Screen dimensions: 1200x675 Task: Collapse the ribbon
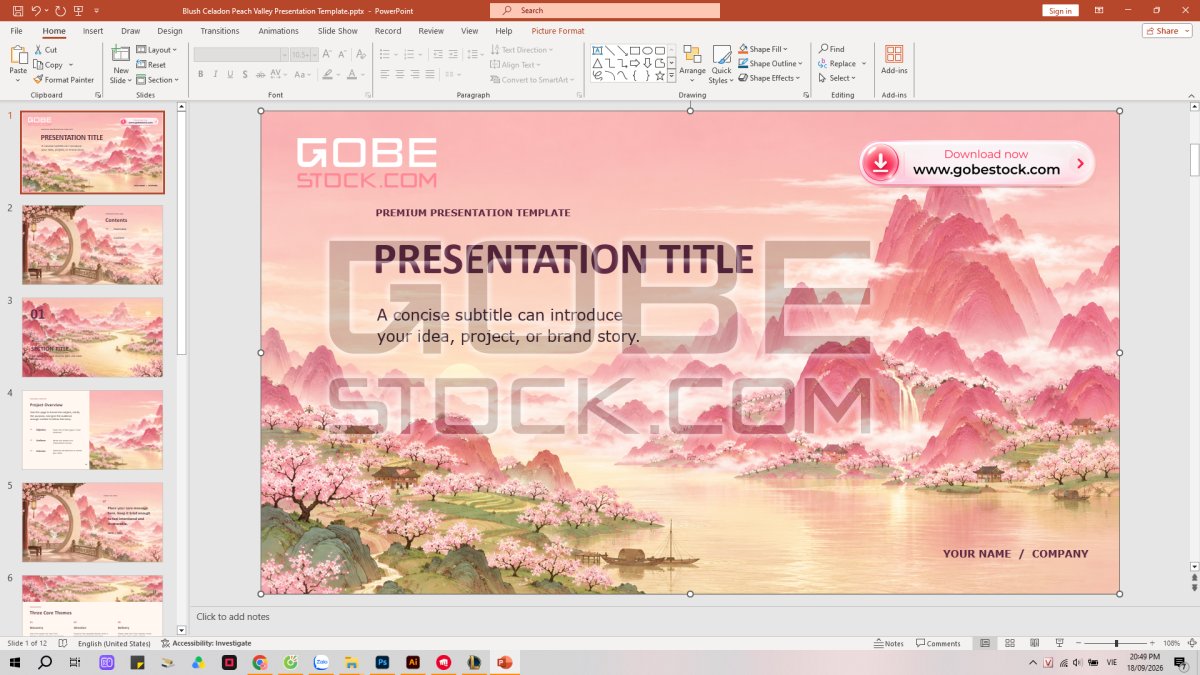click(1192, 94)
